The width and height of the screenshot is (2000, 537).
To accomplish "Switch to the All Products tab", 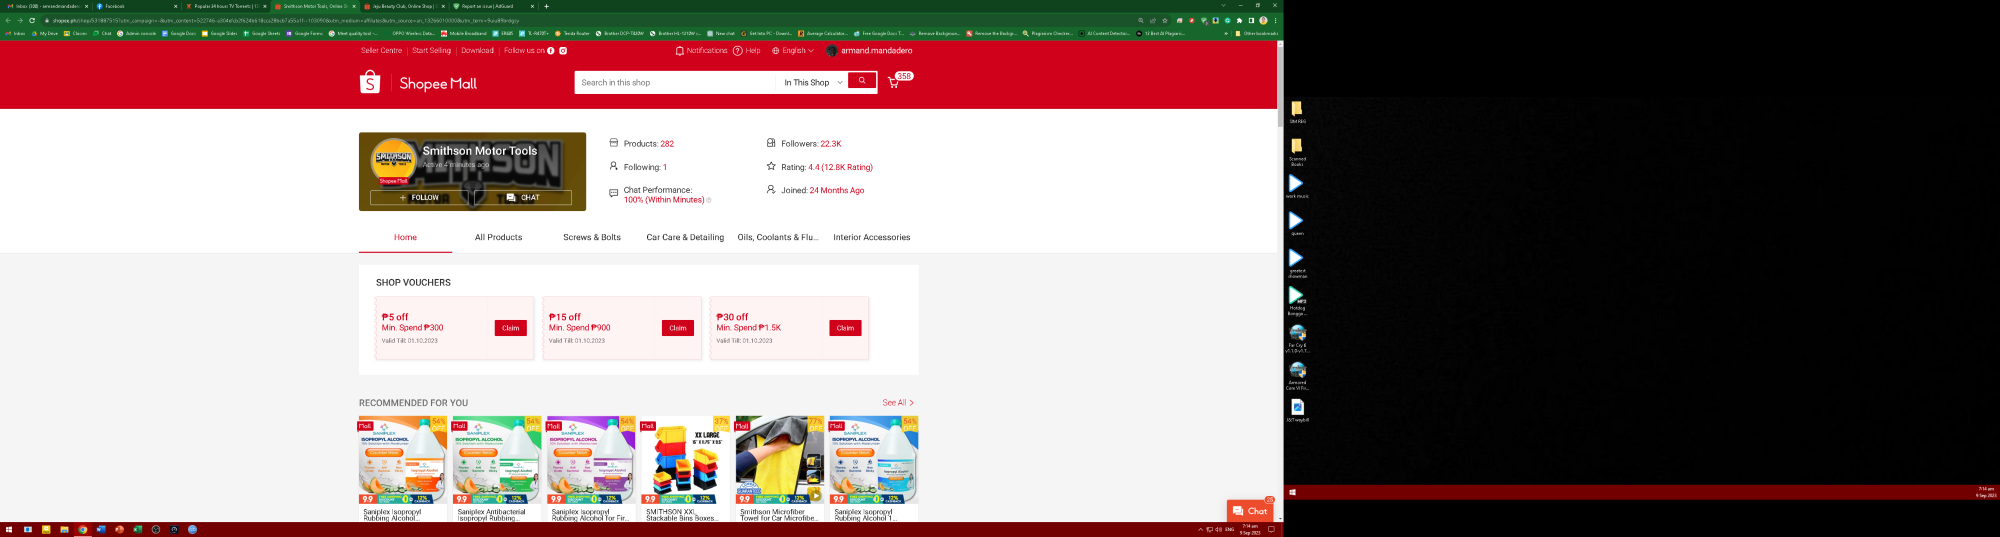I will pyautogui.click(x=498, y=237).
